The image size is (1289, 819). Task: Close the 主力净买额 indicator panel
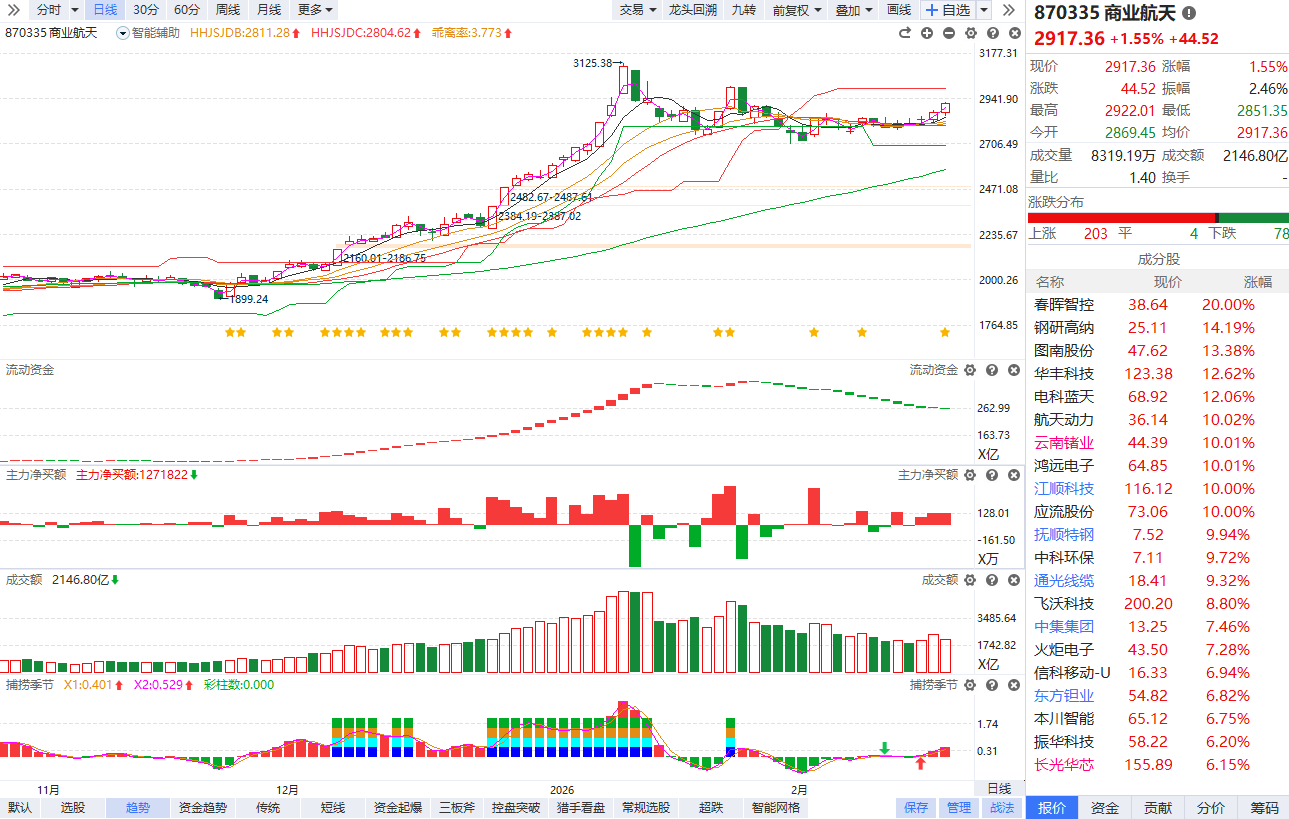tap(1012, 474)
